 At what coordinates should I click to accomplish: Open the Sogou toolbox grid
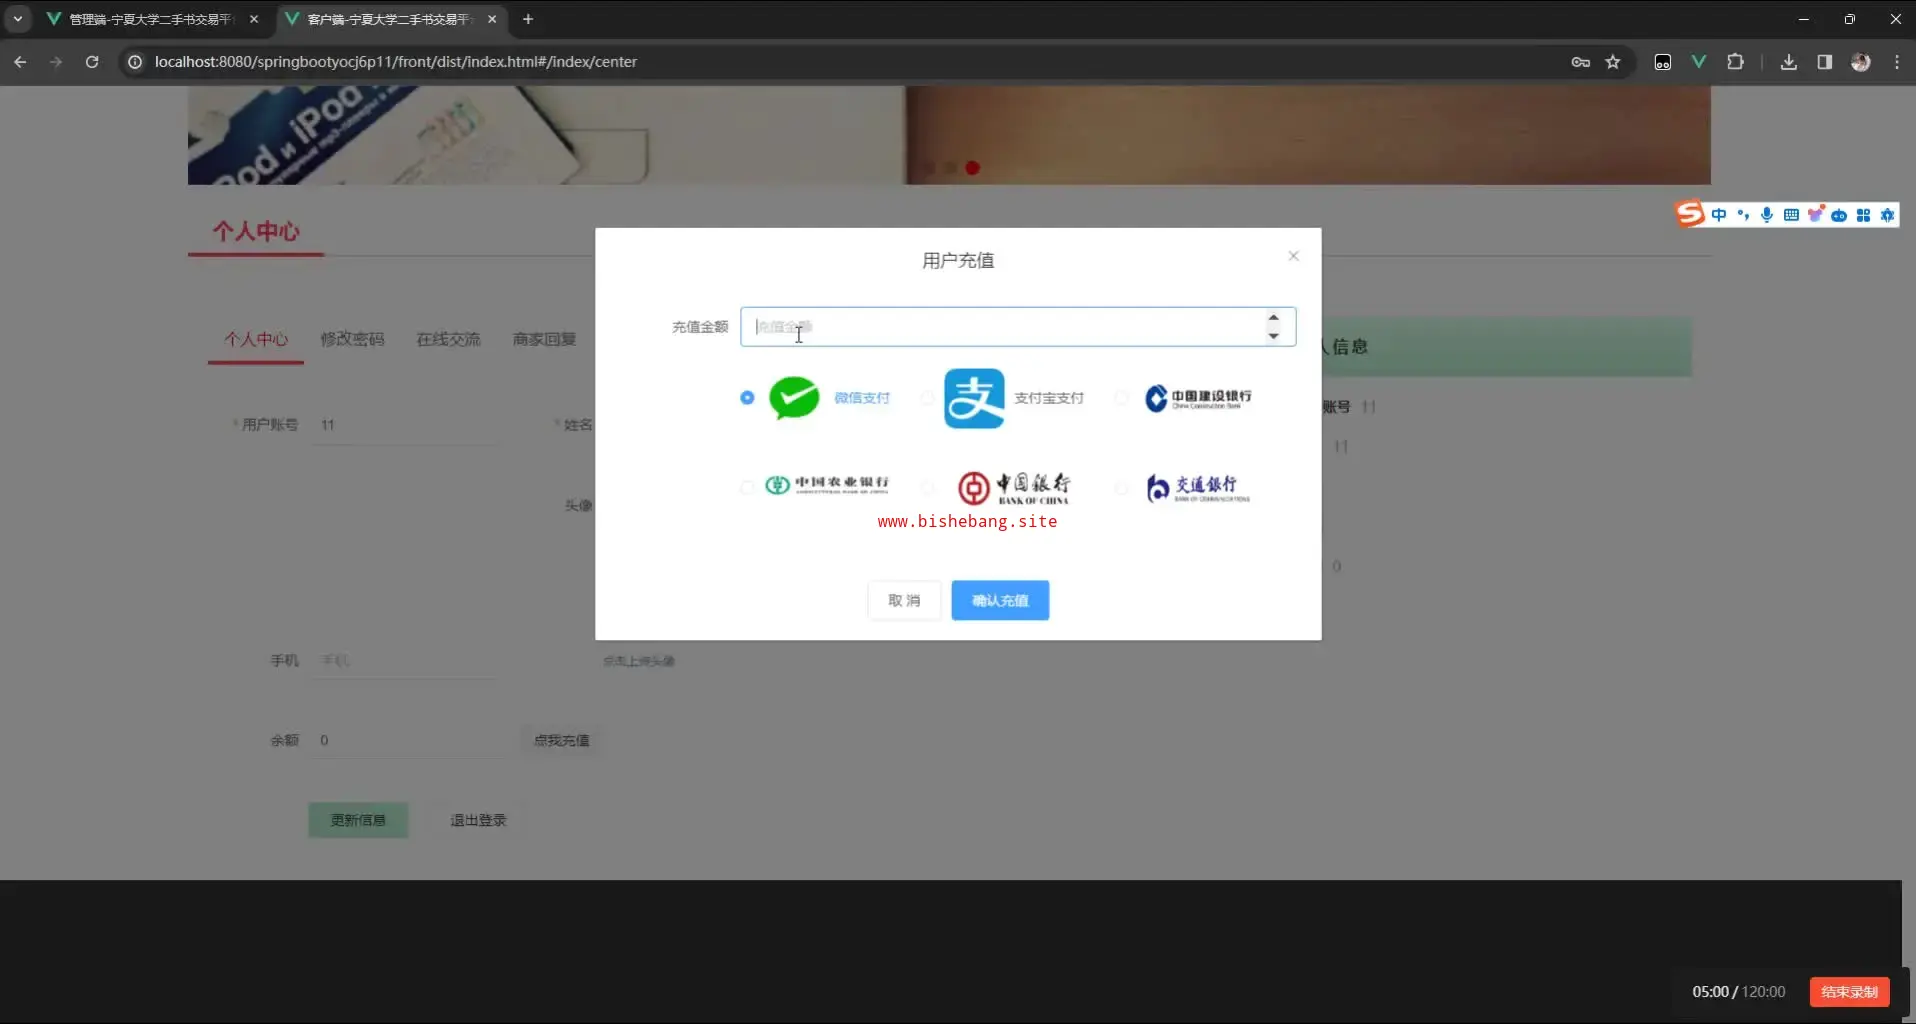(x=1863, y=215)
